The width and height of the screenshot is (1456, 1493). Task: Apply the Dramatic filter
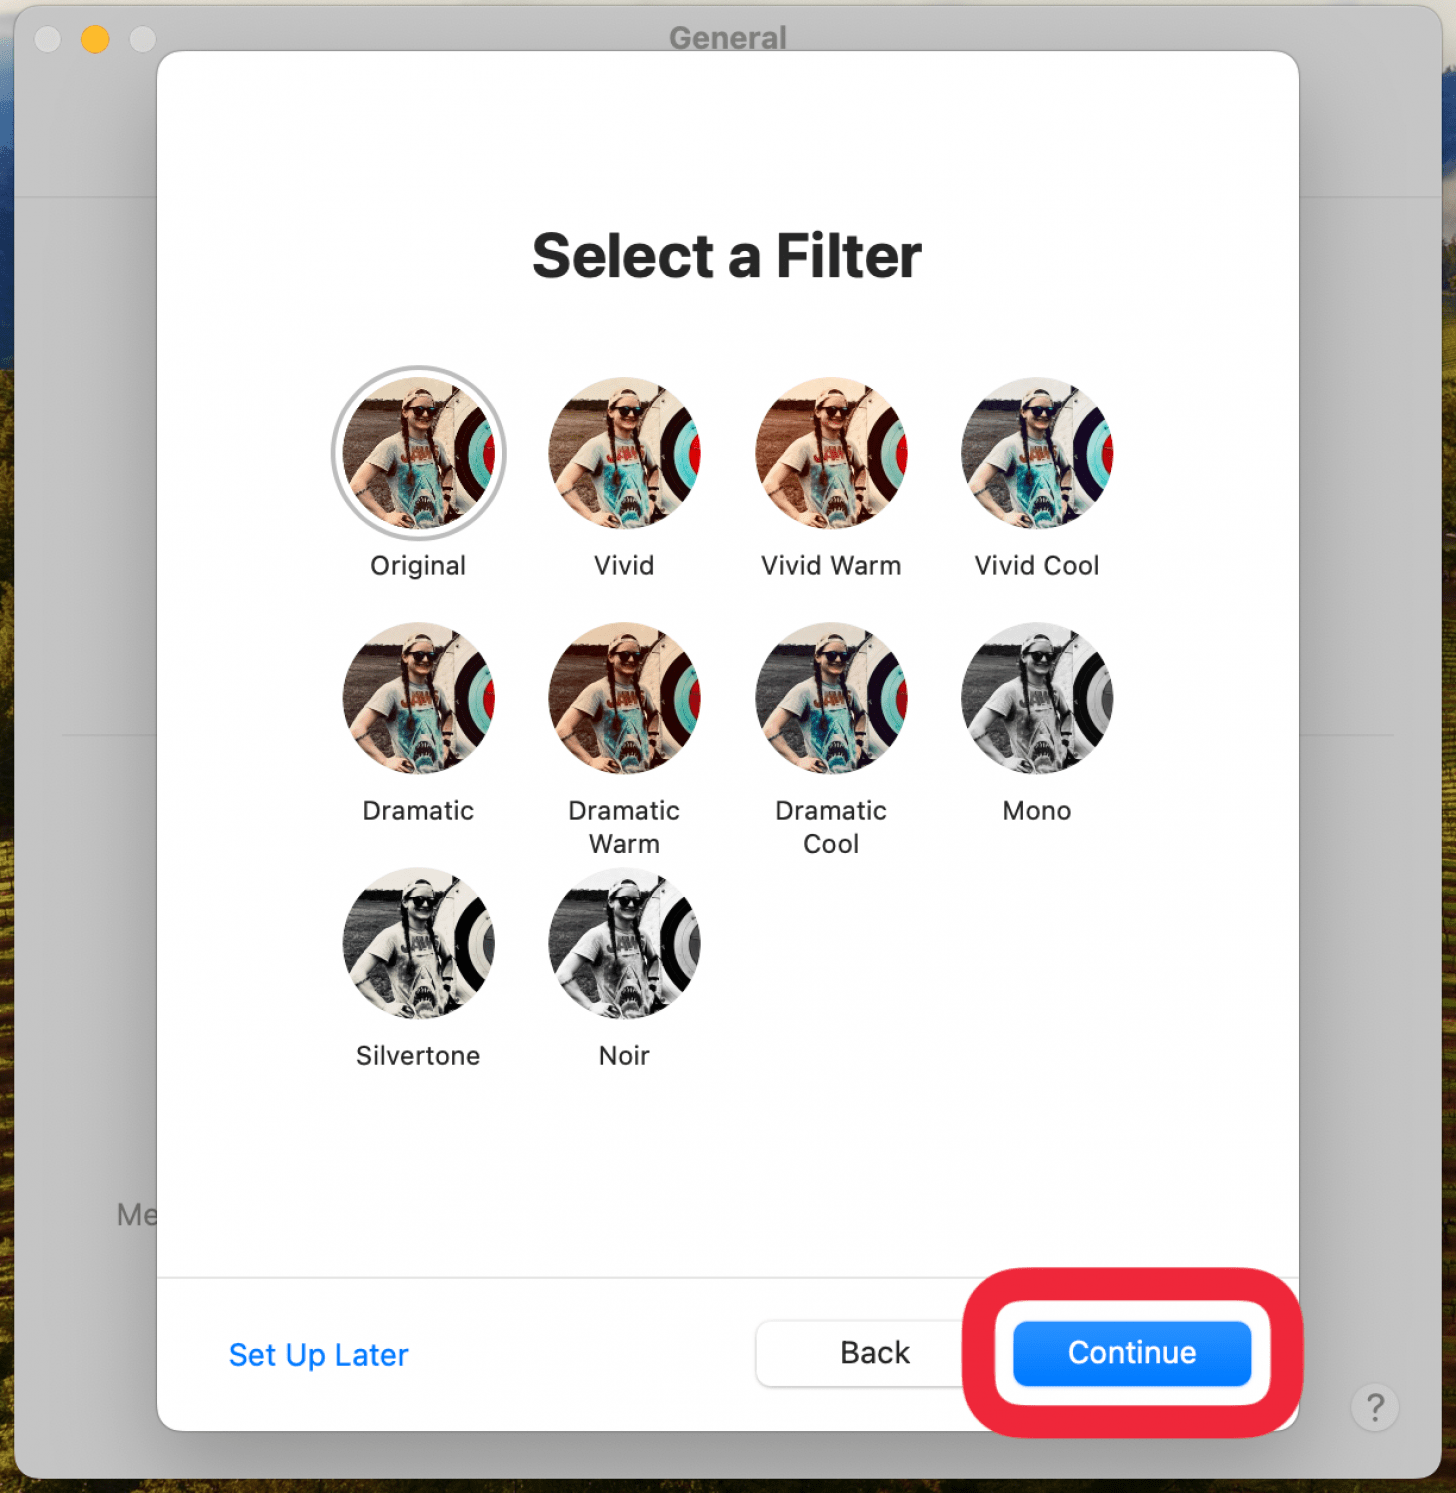pyautogui.click(x=418, y=698)
